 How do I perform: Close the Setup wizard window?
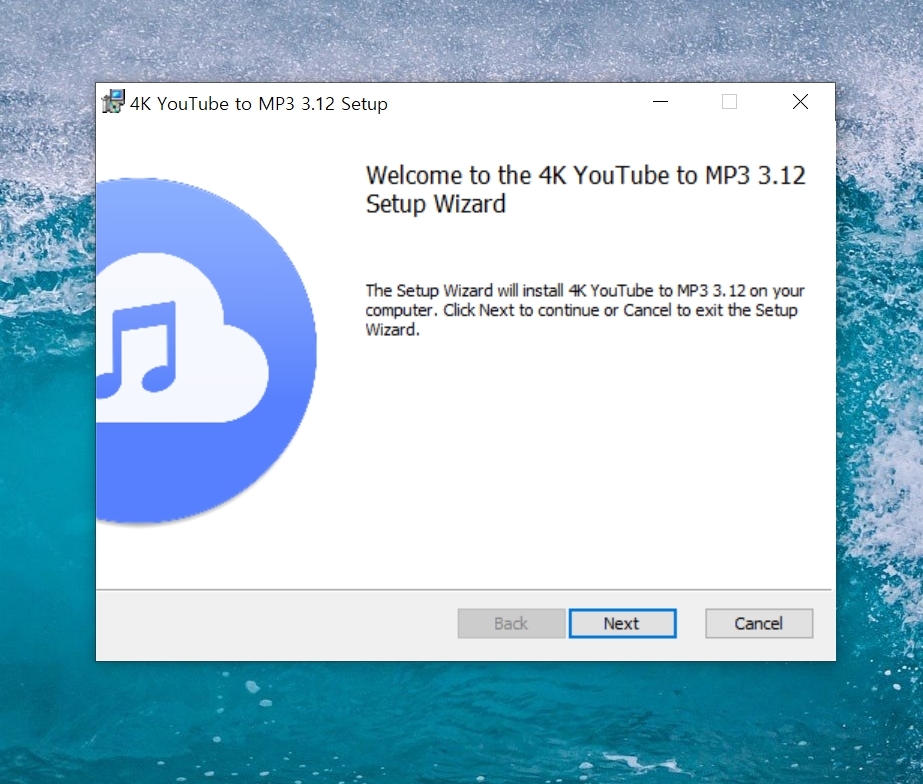click(x=800, y=102)
